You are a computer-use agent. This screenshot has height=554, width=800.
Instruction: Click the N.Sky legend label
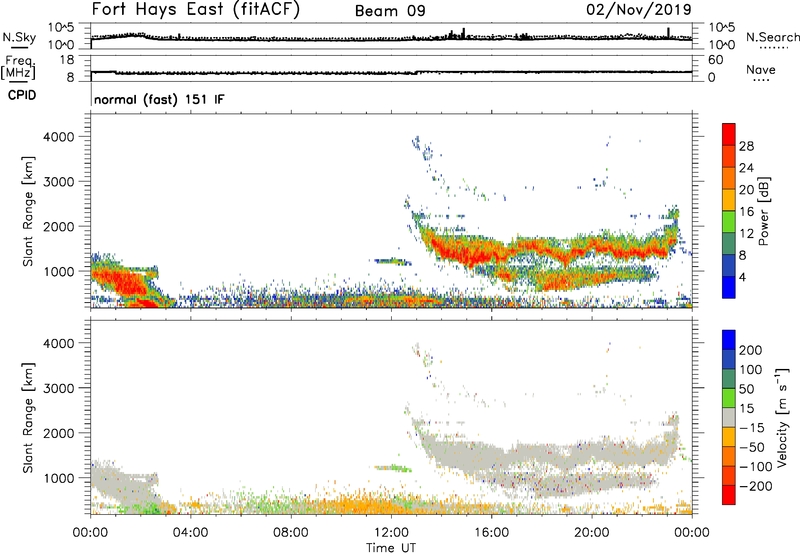pos(19,37)
